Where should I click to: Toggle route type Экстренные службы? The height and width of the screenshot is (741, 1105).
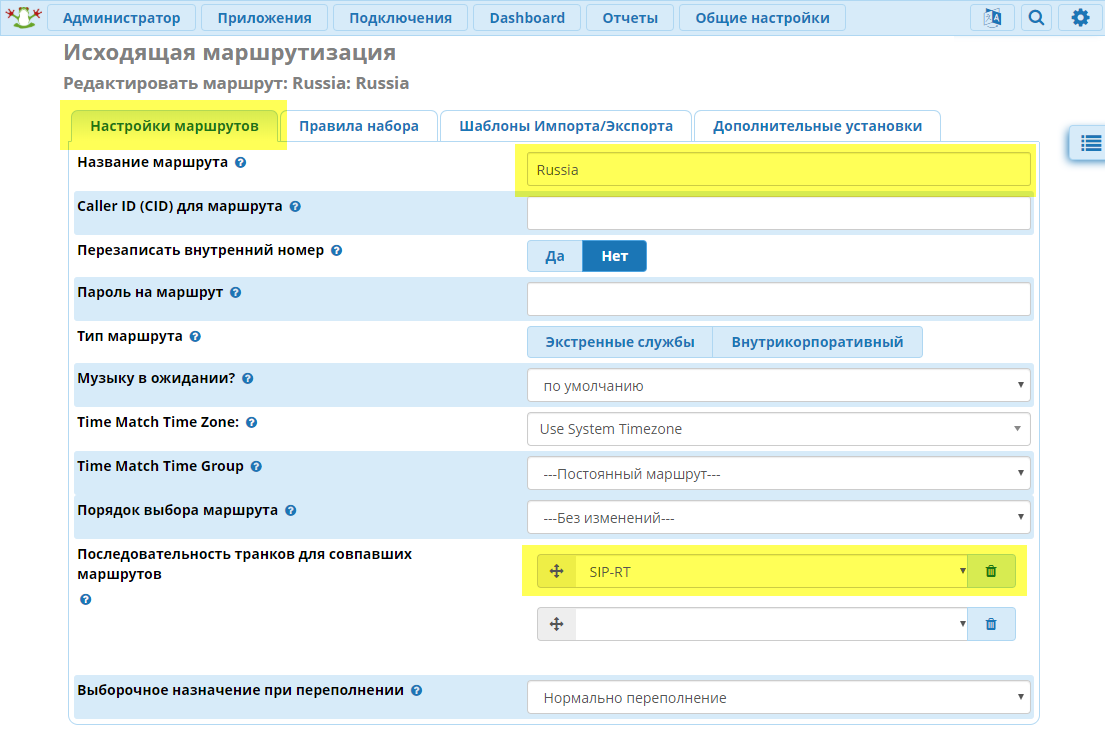(x=620, y=342)
